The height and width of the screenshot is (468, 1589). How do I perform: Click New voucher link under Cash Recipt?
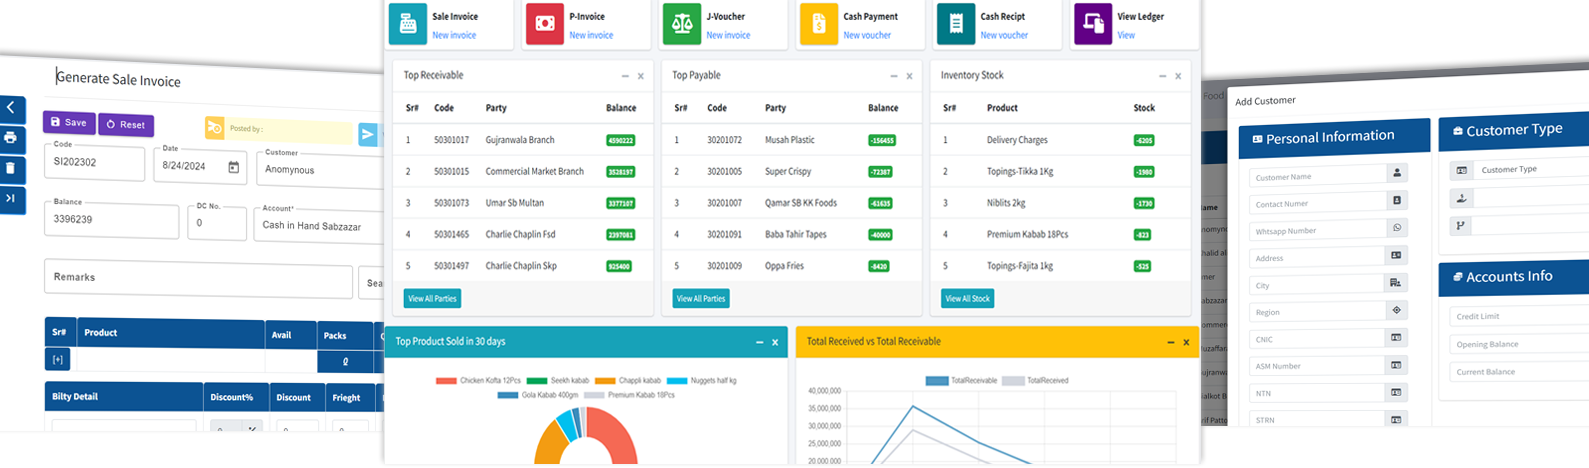pyautogui.click(x=1004, y=35)
